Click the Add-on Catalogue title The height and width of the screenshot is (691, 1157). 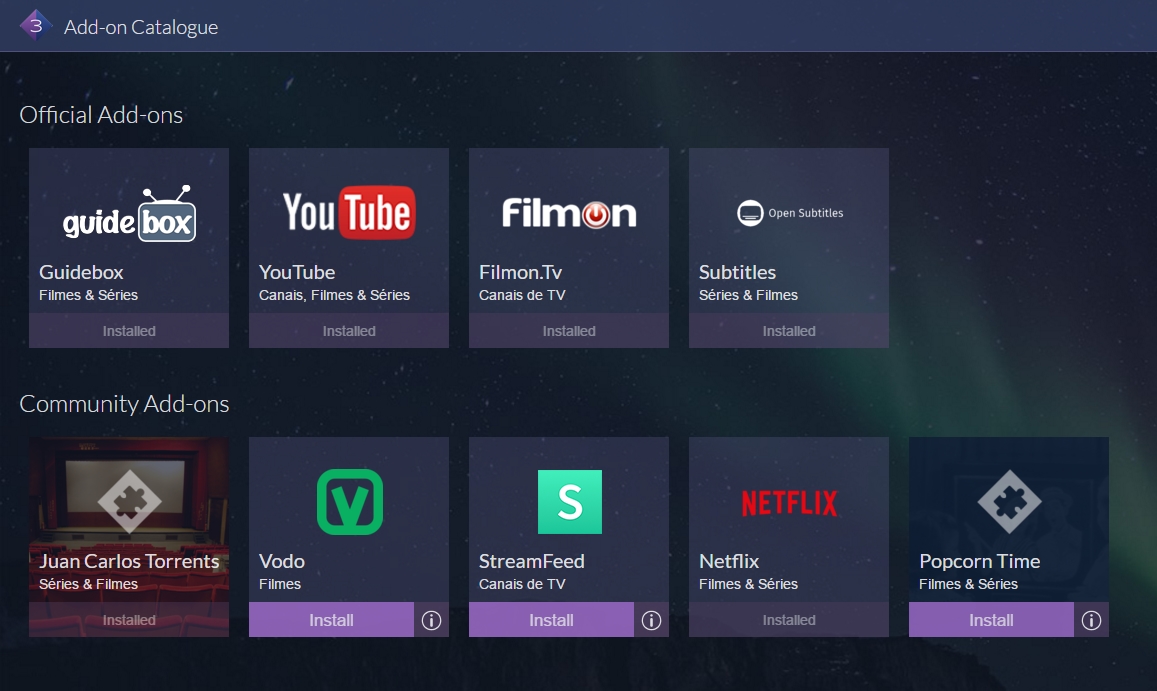(x=141, y=27)
